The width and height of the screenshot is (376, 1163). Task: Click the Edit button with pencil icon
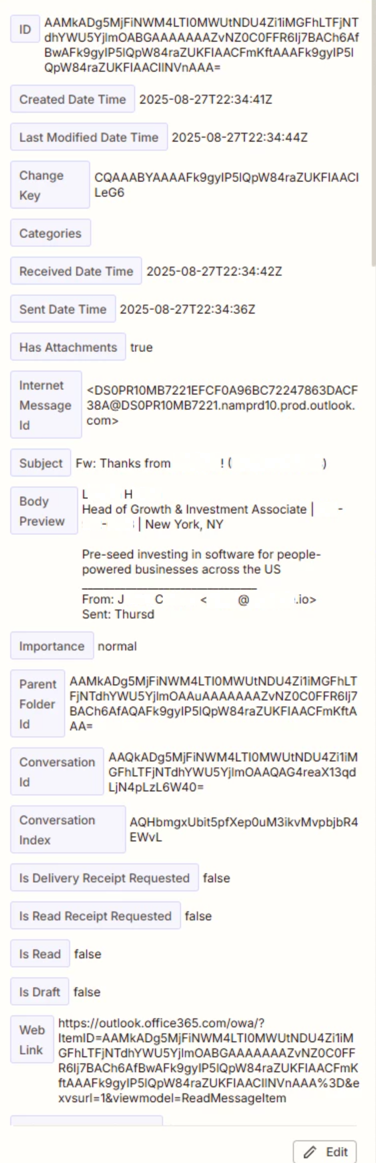click(x=325, y=1151)
